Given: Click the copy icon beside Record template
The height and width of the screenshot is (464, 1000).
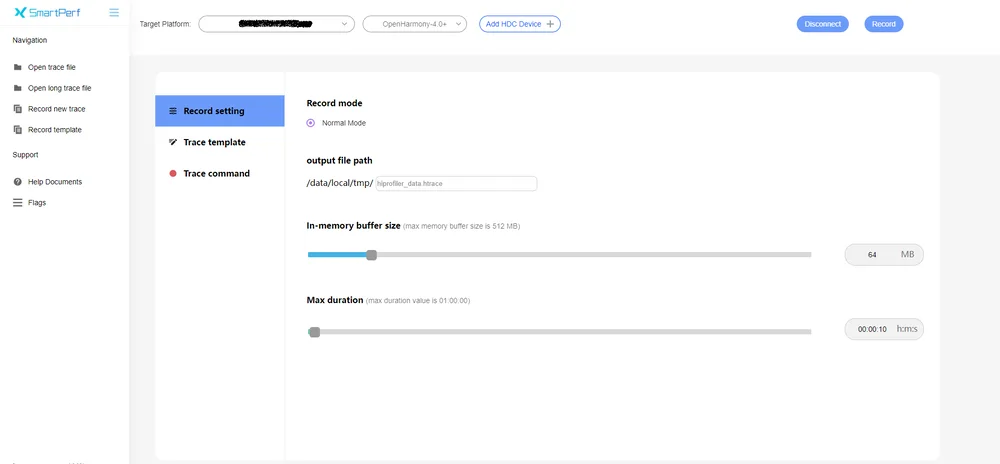Looking at the screenshot, I should click(18, 129).
